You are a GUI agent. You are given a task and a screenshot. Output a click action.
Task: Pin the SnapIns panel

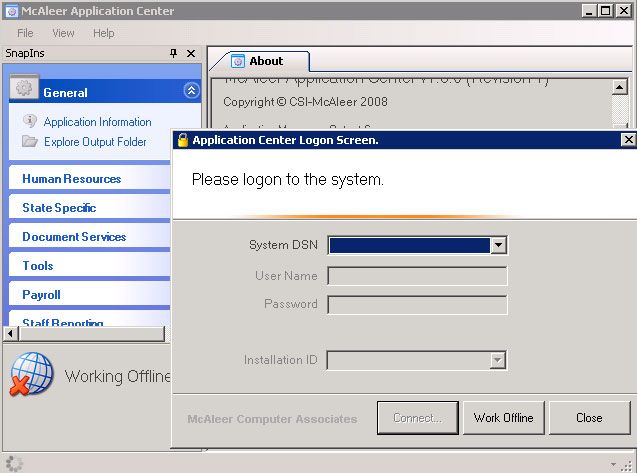click(x=173, y=53)
